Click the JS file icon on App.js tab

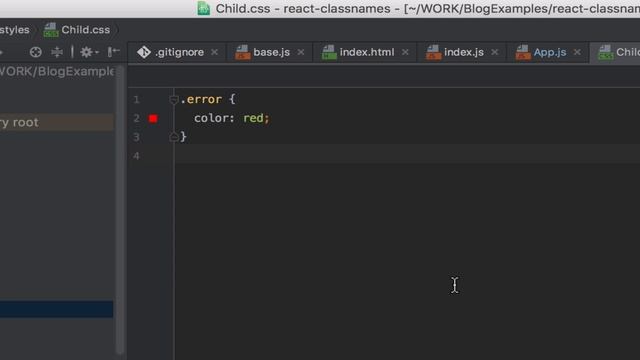tap(523, 52)
